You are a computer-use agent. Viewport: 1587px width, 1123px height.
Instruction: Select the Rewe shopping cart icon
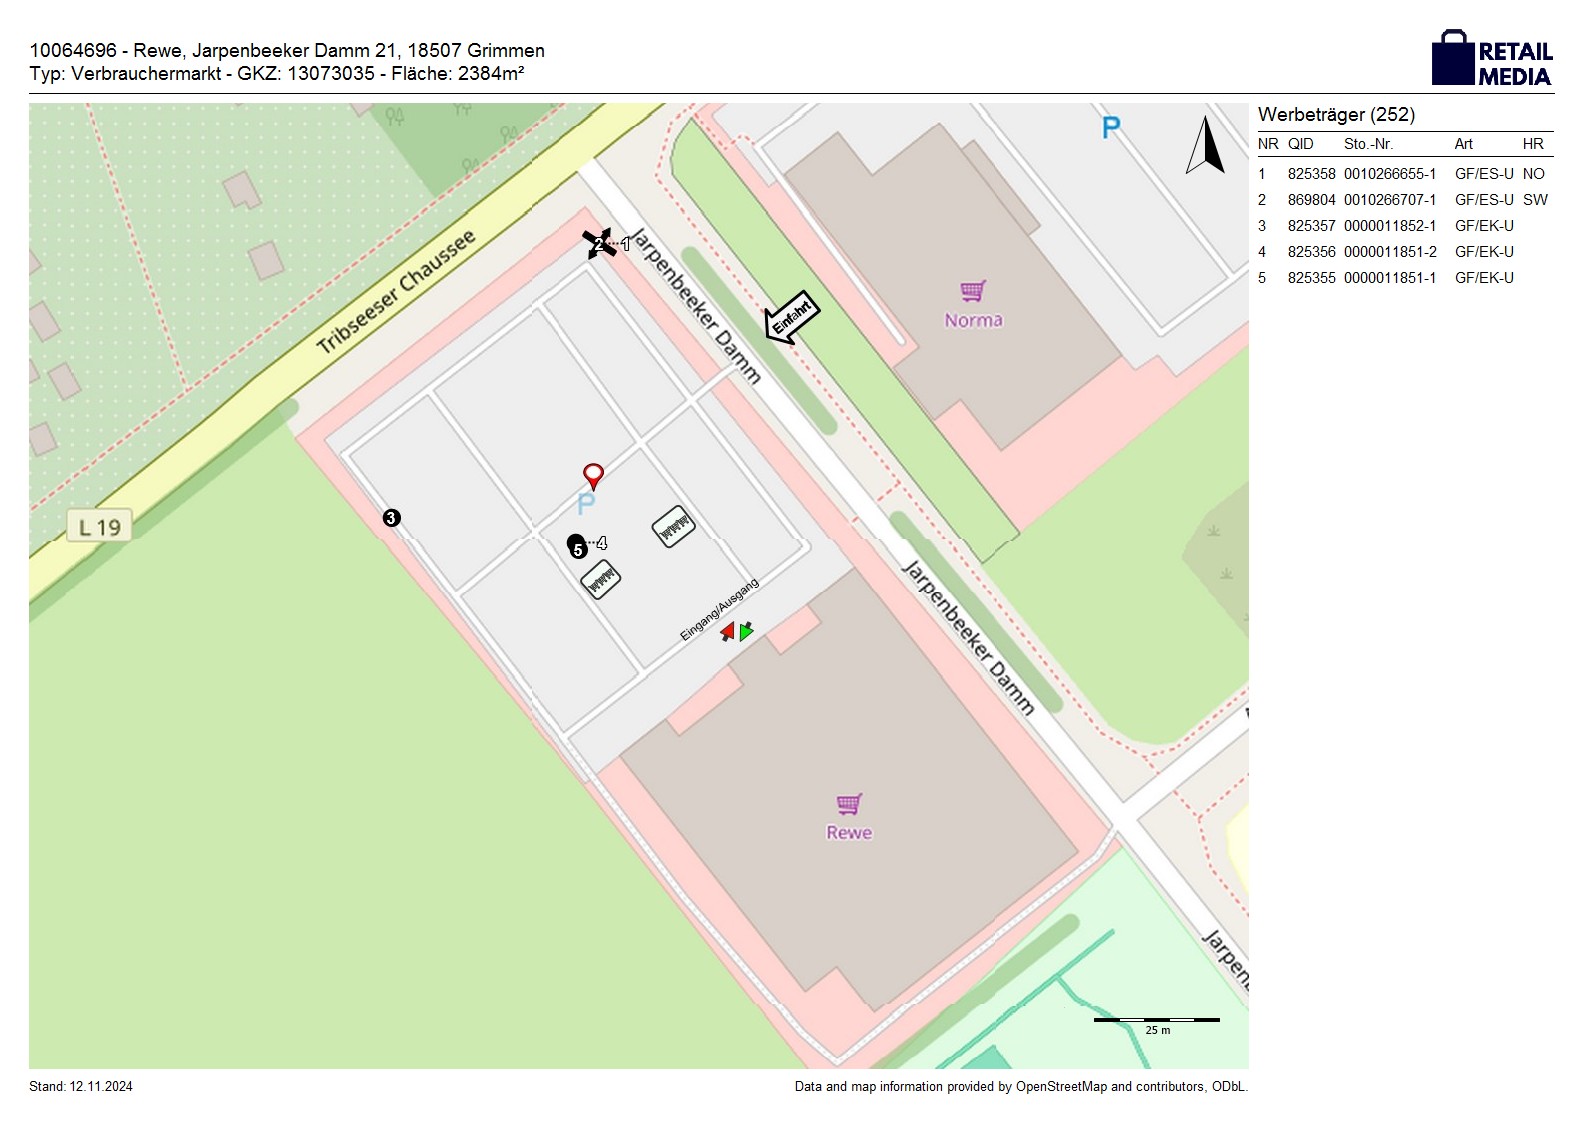849,804
